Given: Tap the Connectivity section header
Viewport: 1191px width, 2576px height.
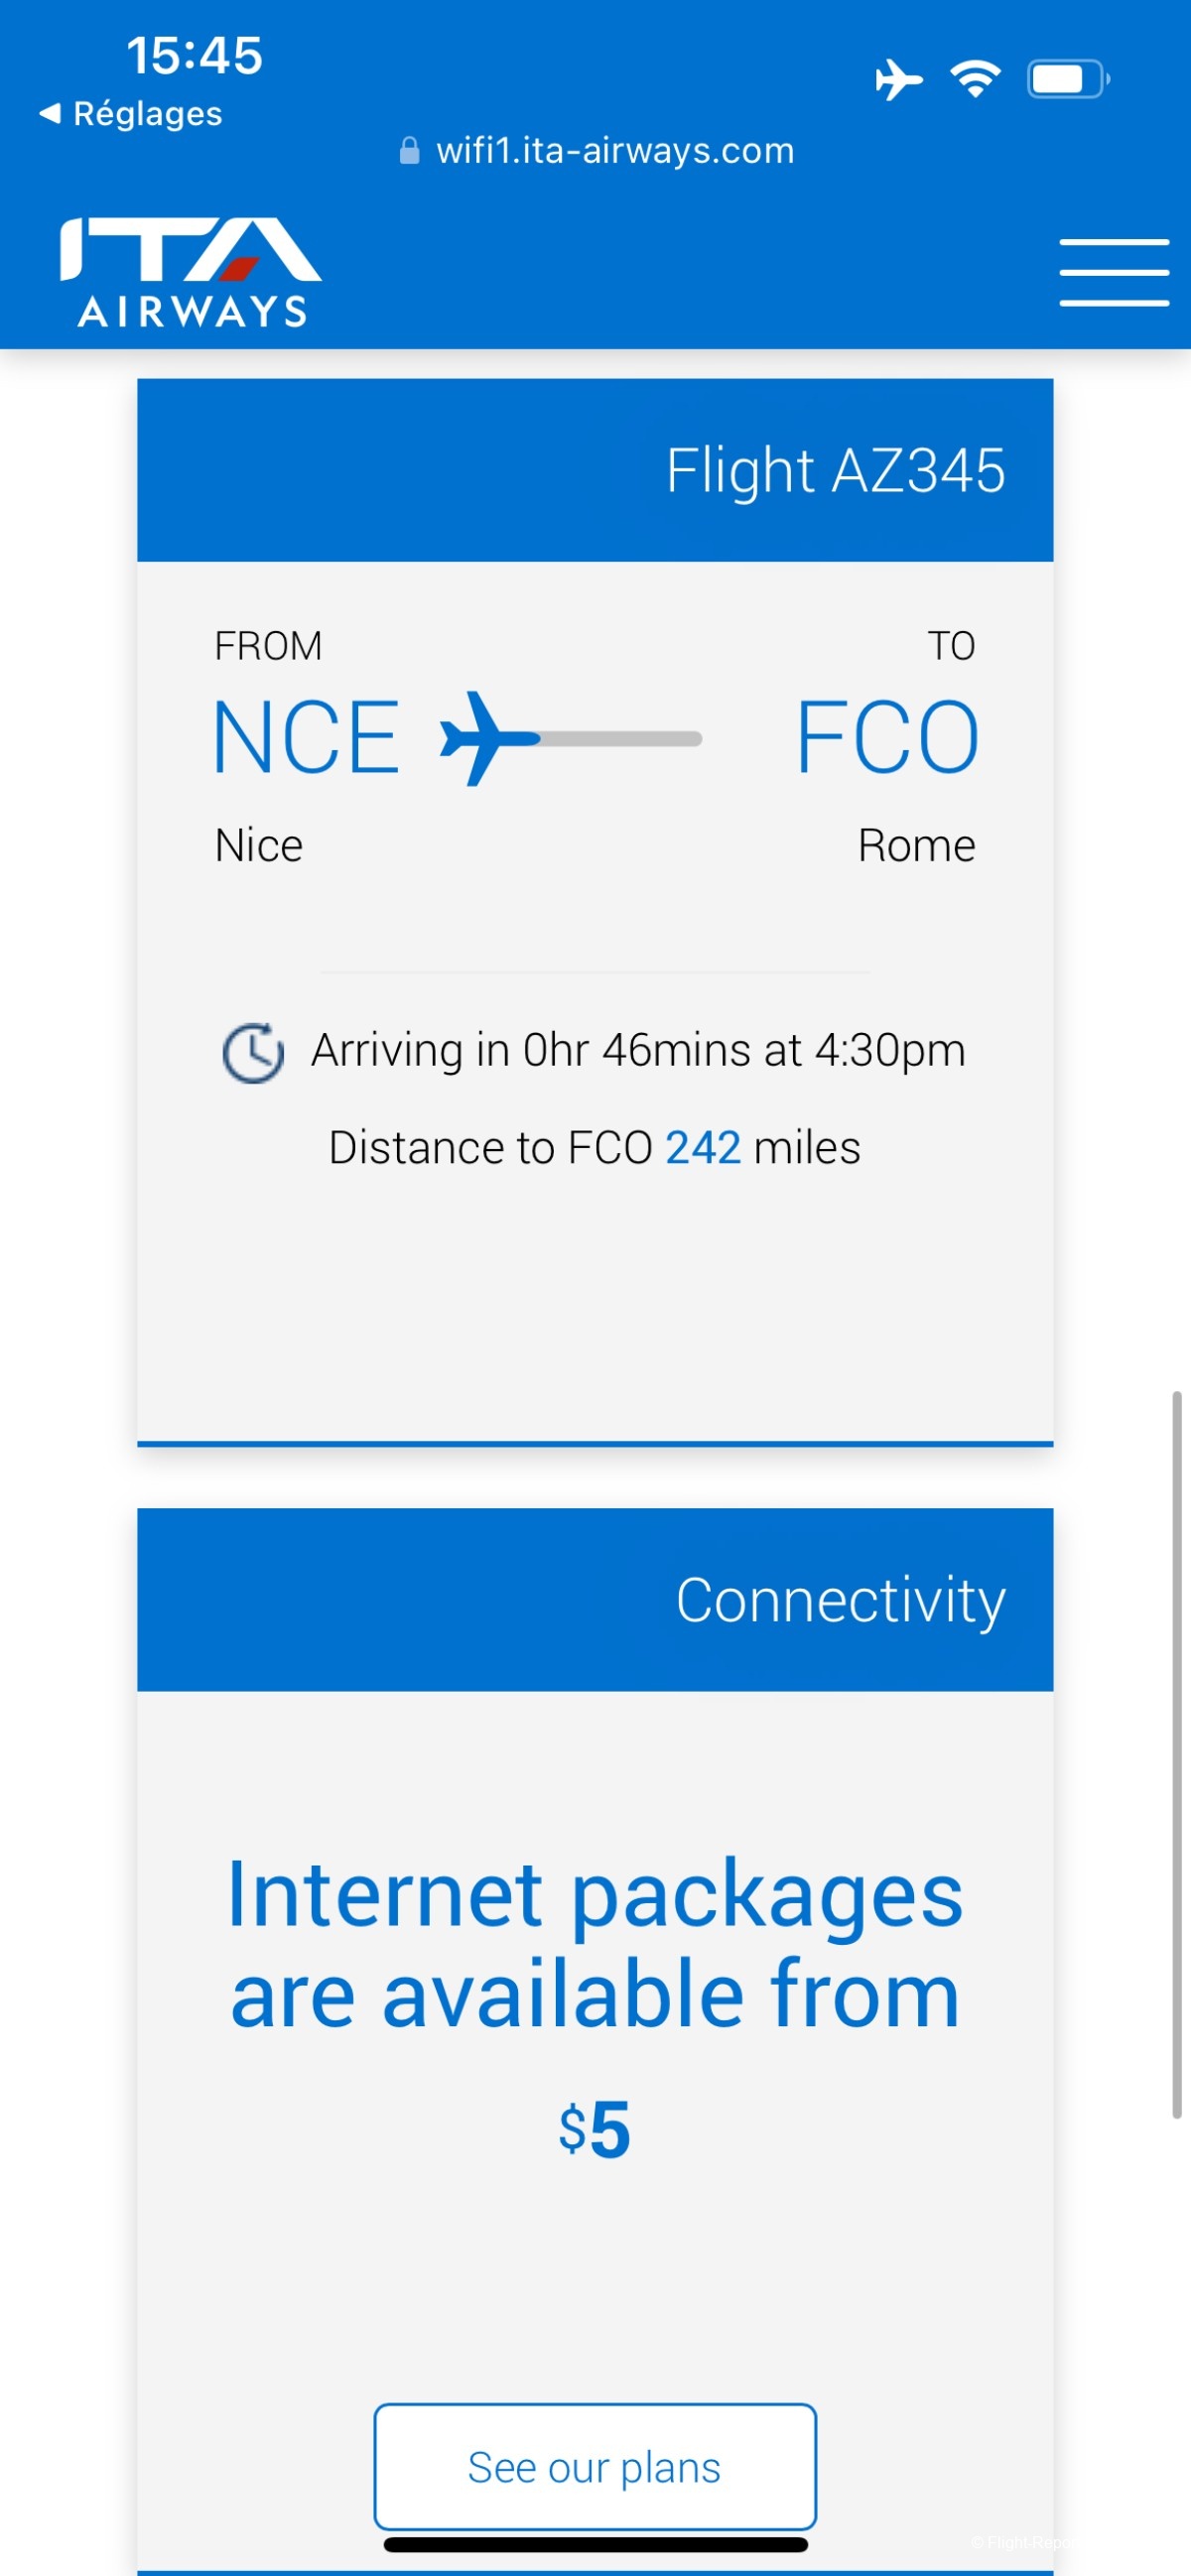Looking at the screenshot, I should pyautogui.click(x=595, y=1599).
